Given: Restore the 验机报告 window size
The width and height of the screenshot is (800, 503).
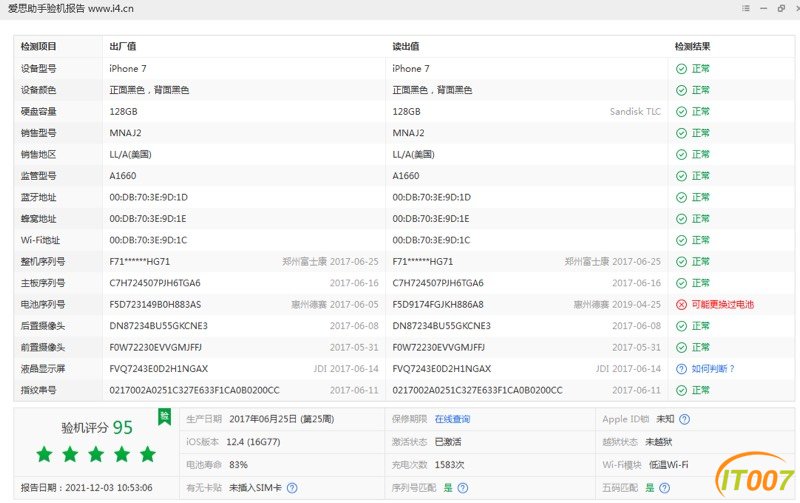Looking at the screenshot, I should click(781, 8).
